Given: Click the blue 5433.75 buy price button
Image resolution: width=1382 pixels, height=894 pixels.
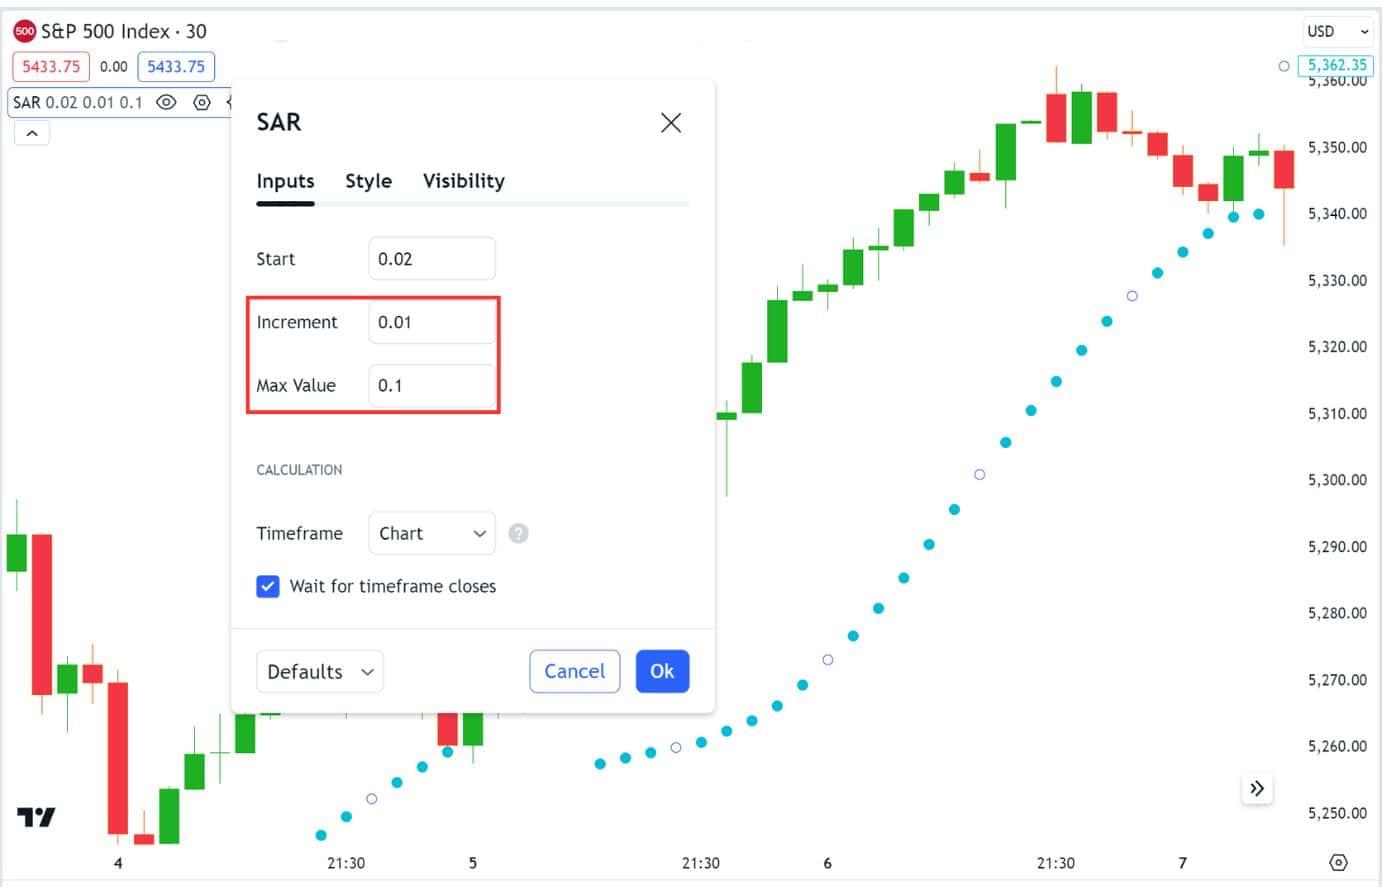Looking at the screenshot, I should pos(176,67).
